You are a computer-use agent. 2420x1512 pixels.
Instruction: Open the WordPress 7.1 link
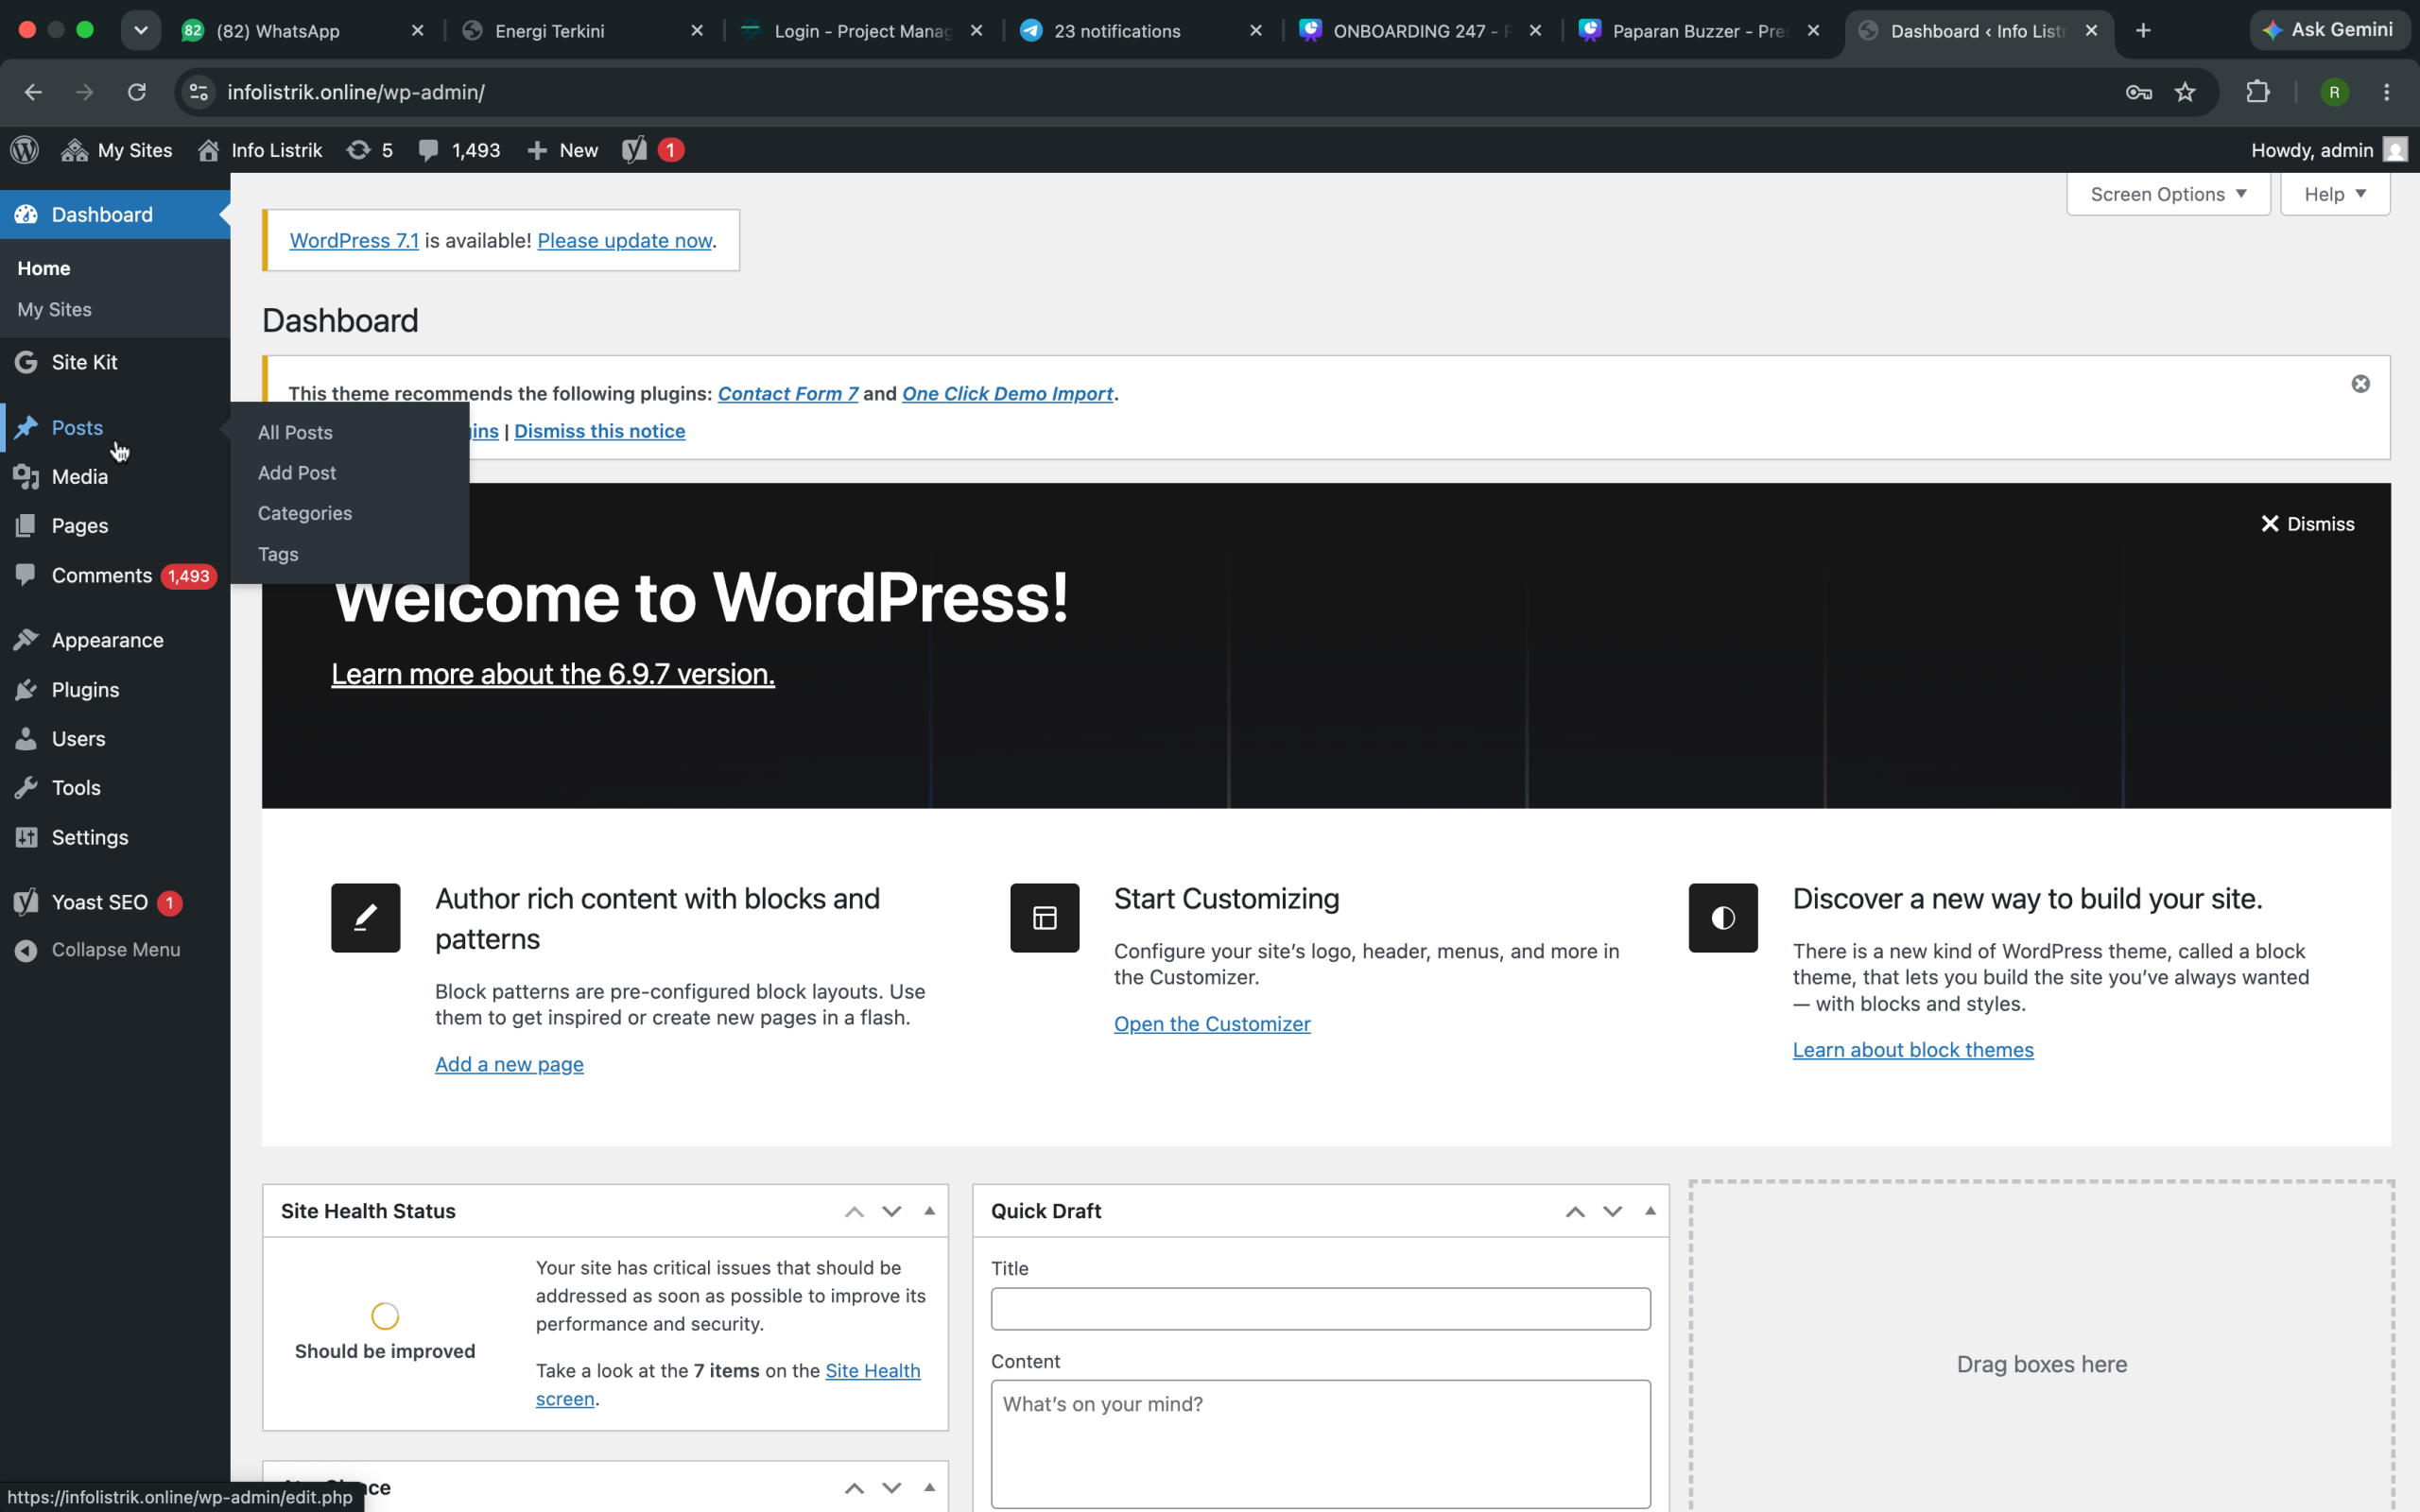click(x=354, y=240)
